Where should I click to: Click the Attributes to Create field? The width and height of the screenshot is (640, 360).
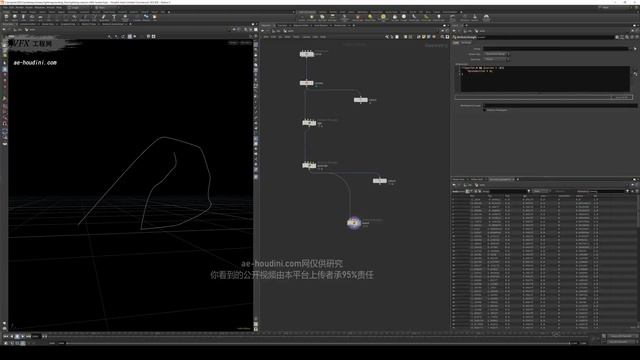coord(560,105)
